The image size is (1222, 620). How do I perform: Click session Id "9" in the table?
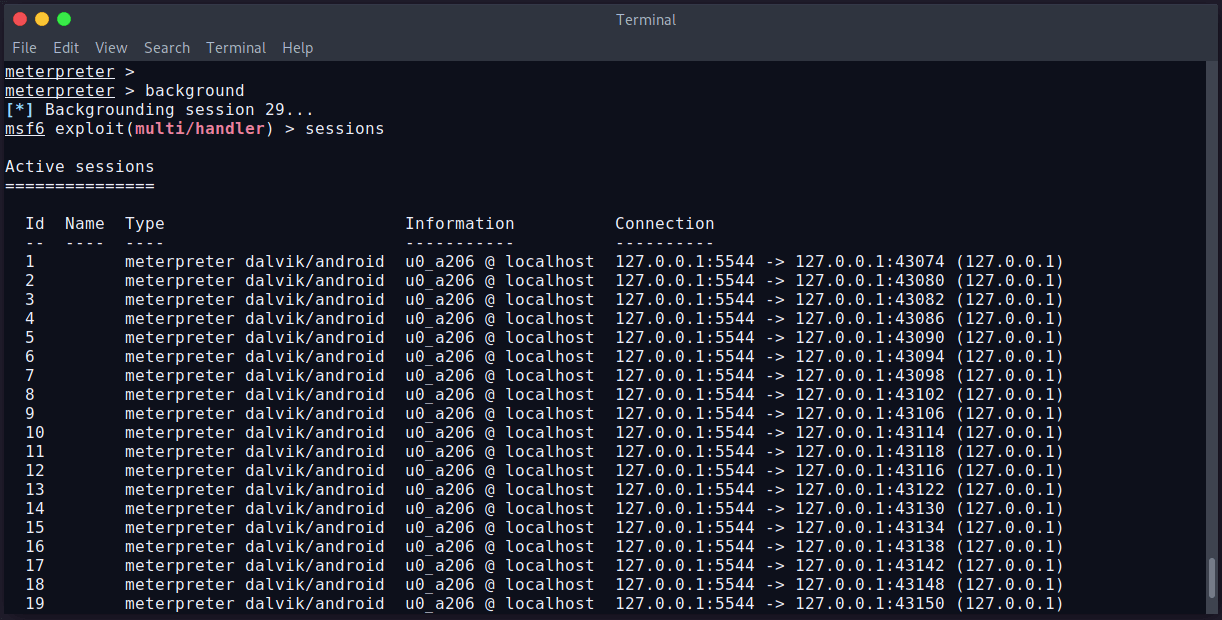coord(30,414)
